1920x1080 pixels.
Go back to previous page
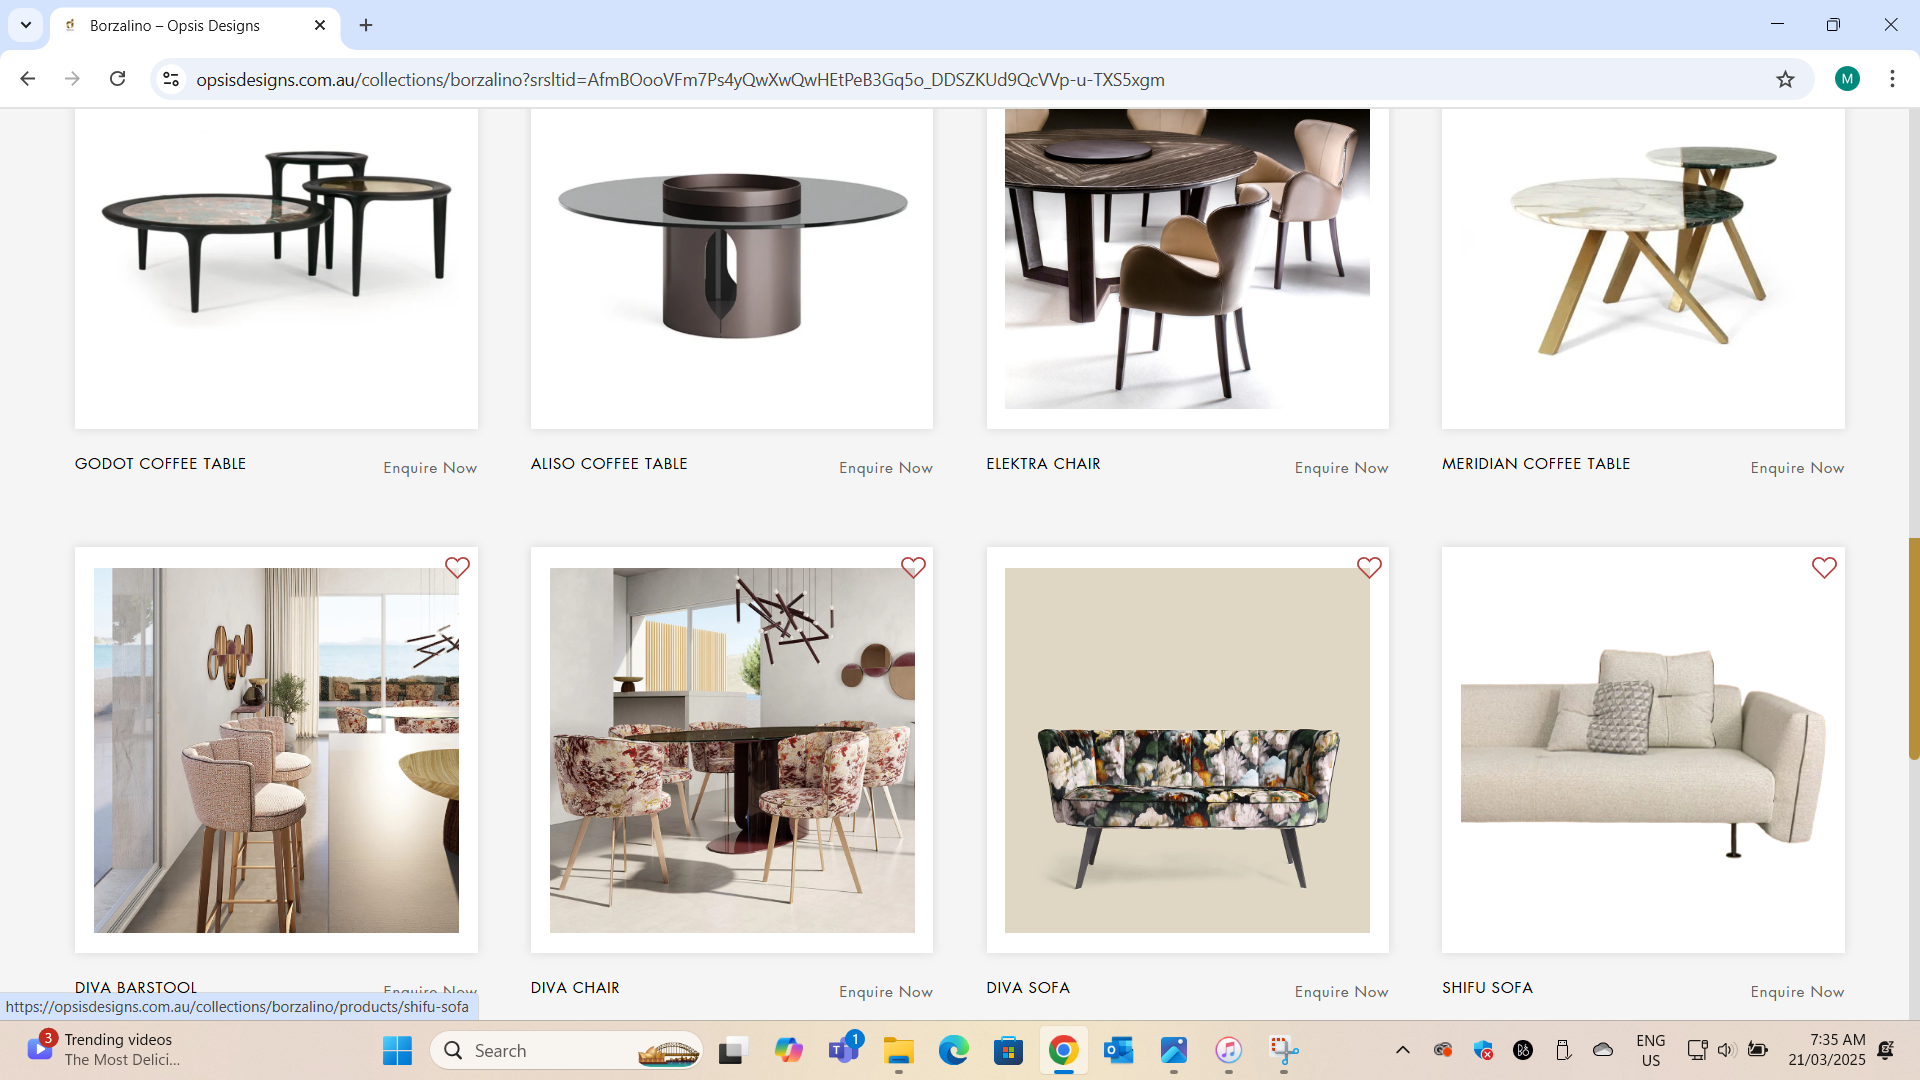tap(28, 79)
